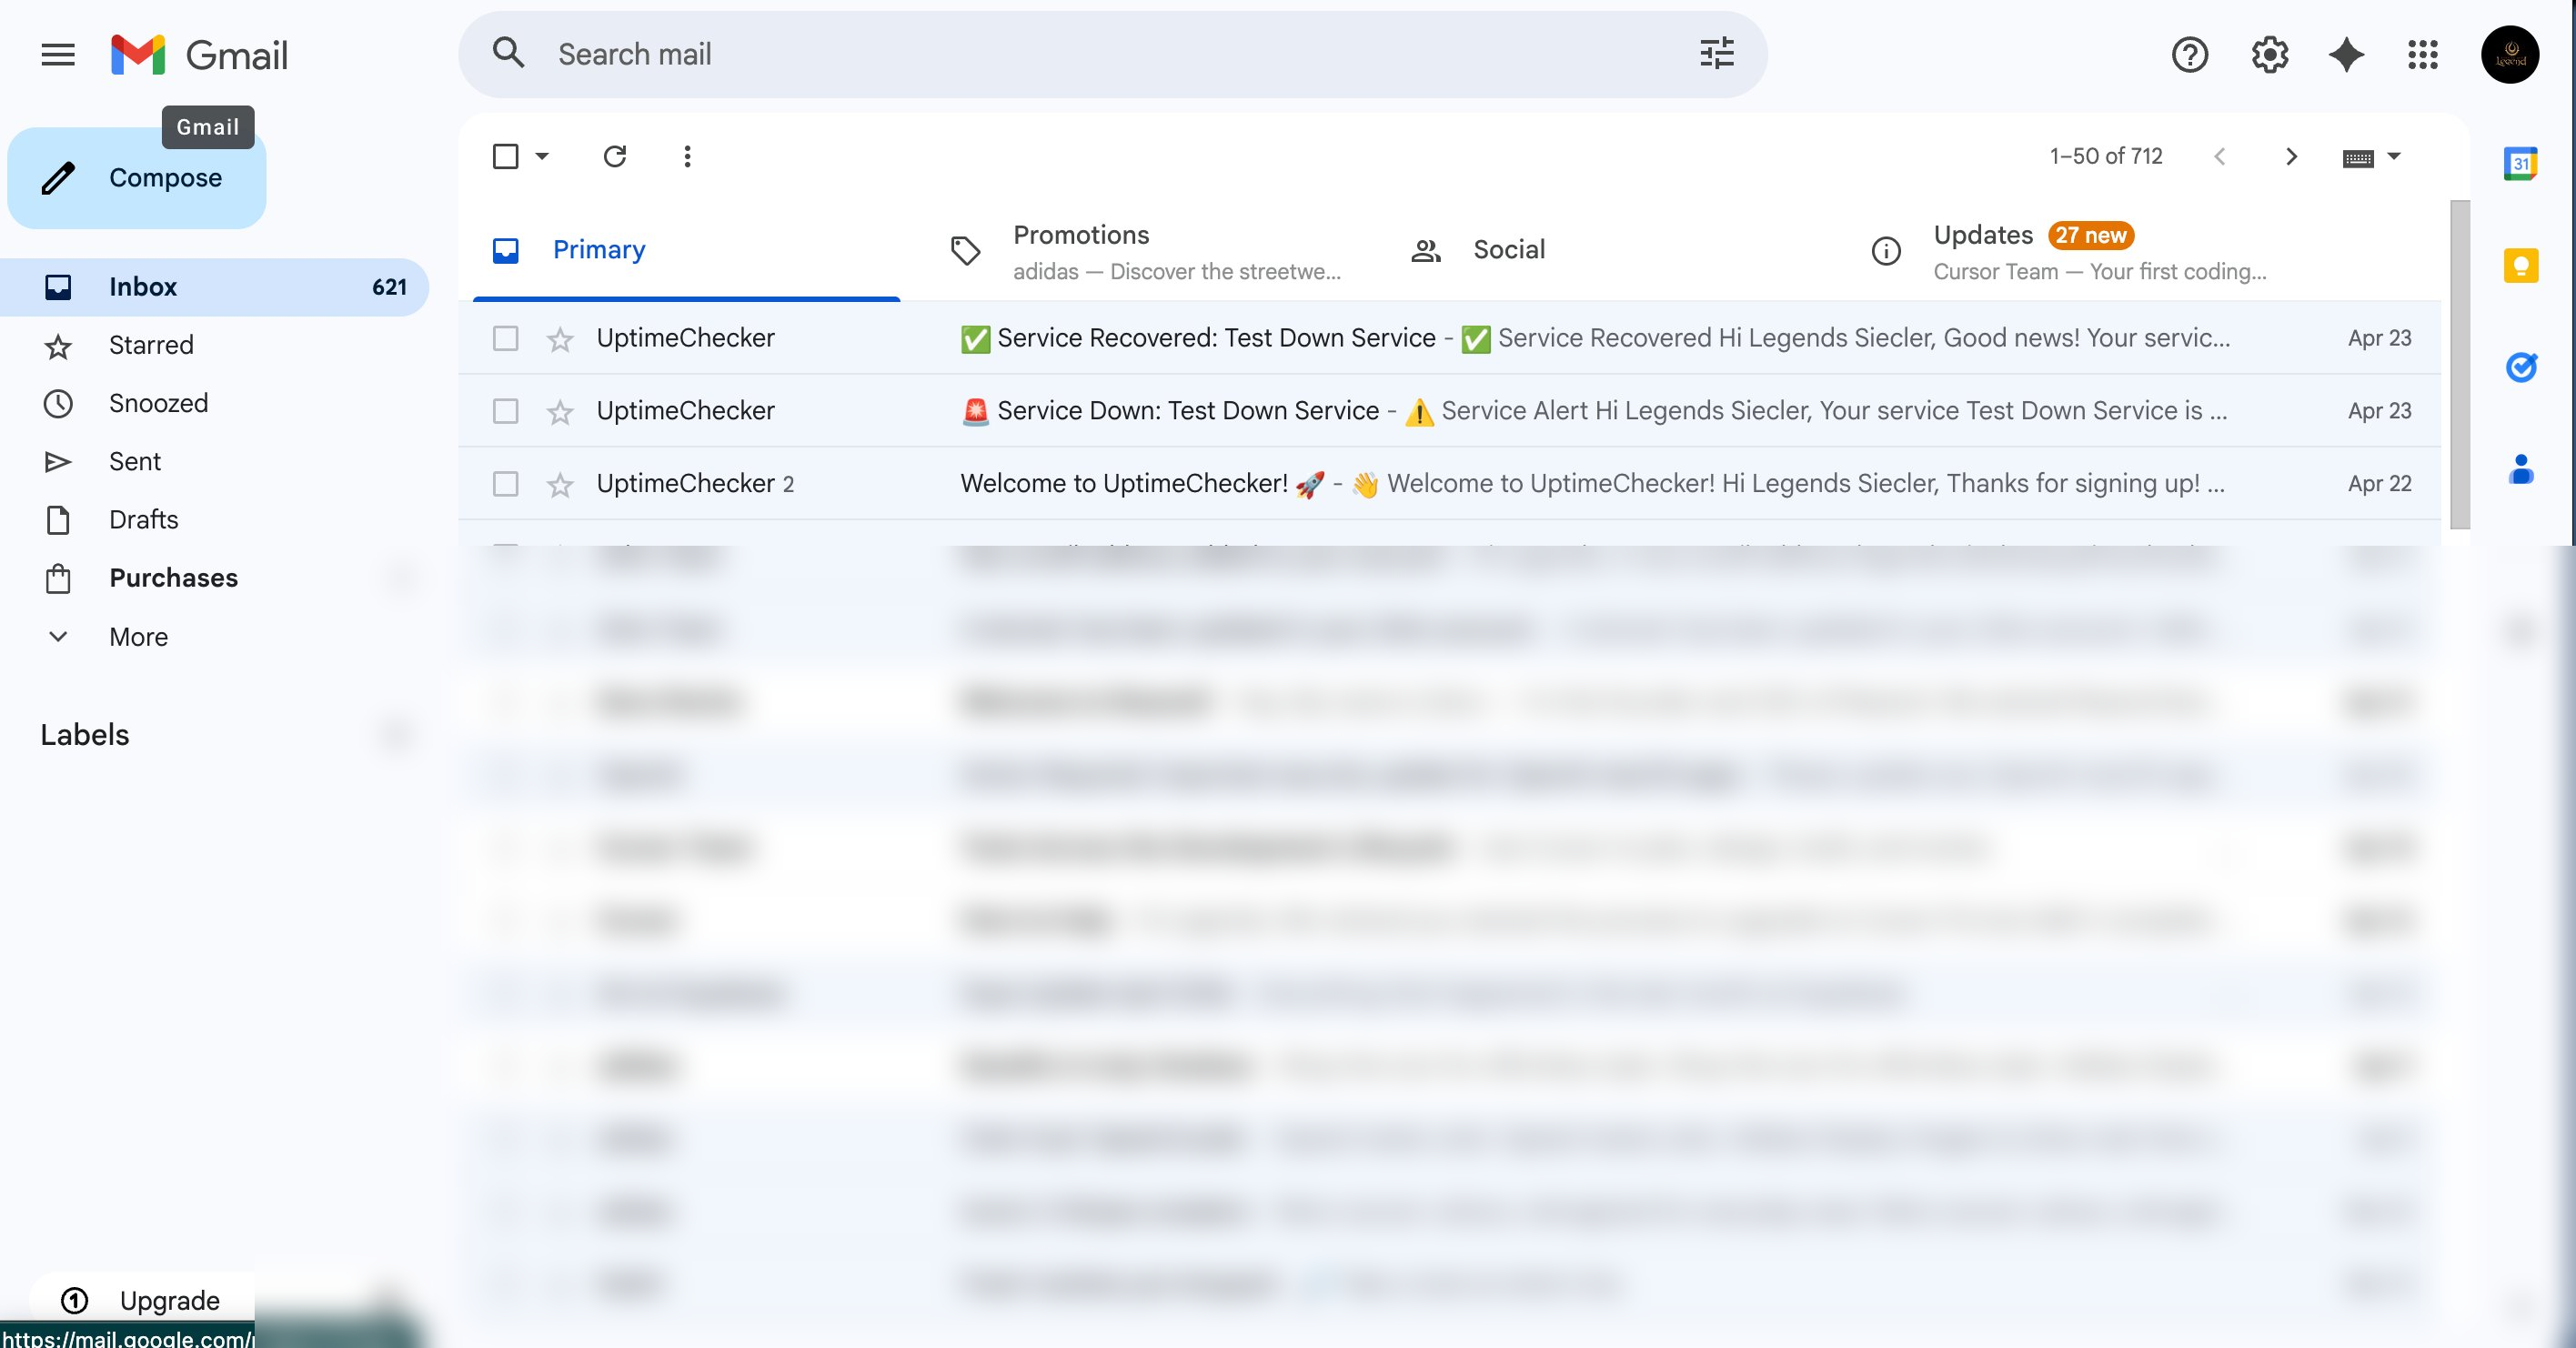The width and height of the screenshot is (2576, 1348).
Task: Switch to the Updates tab
Action: 2066,250
